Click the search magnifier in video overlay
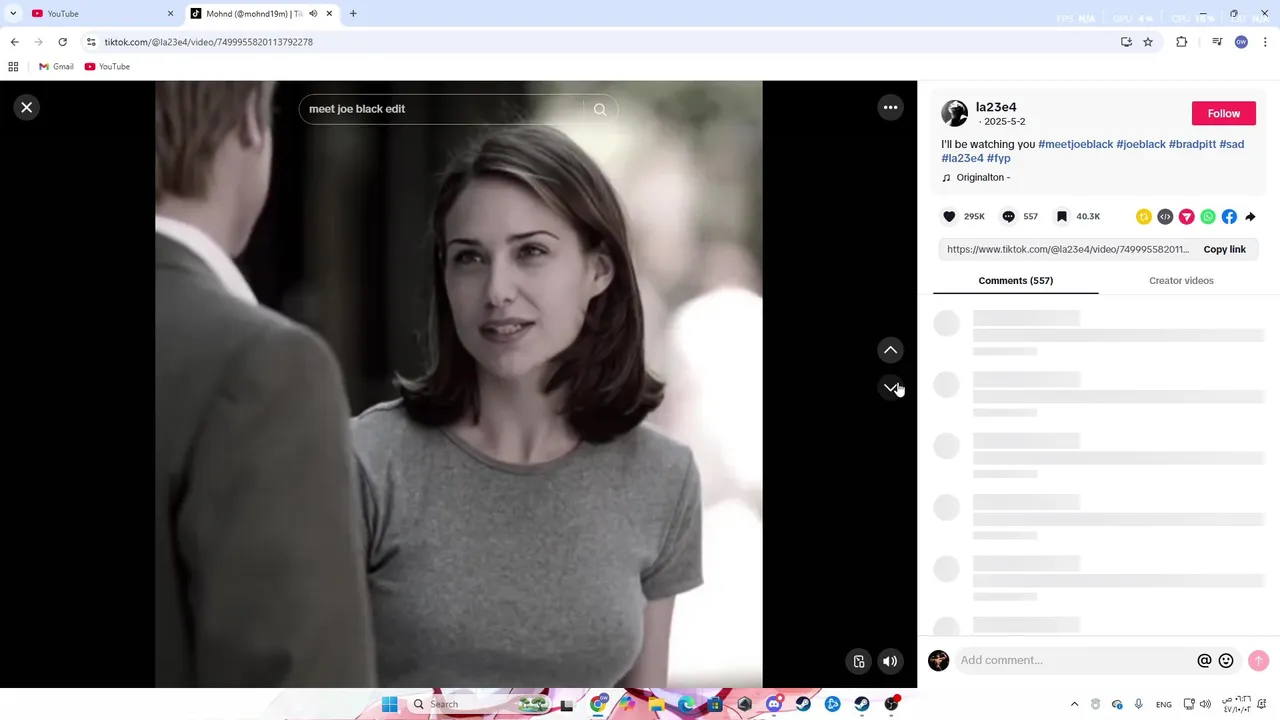Viewport: 1280px width, 720px height. (600, 109)
